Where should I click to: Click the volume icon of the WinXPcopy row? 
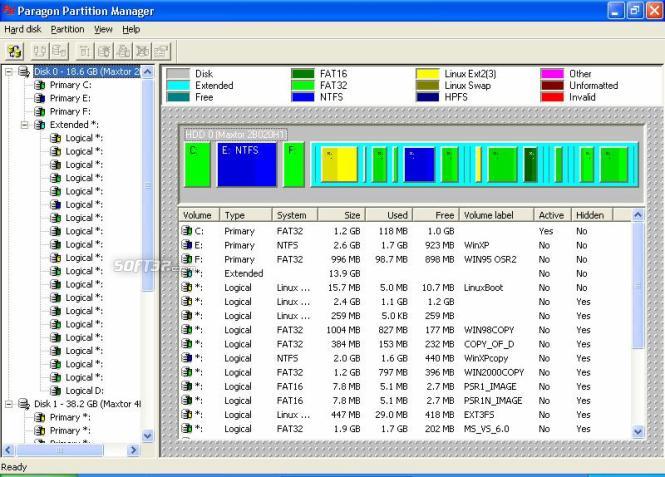(x=187, y=358)
